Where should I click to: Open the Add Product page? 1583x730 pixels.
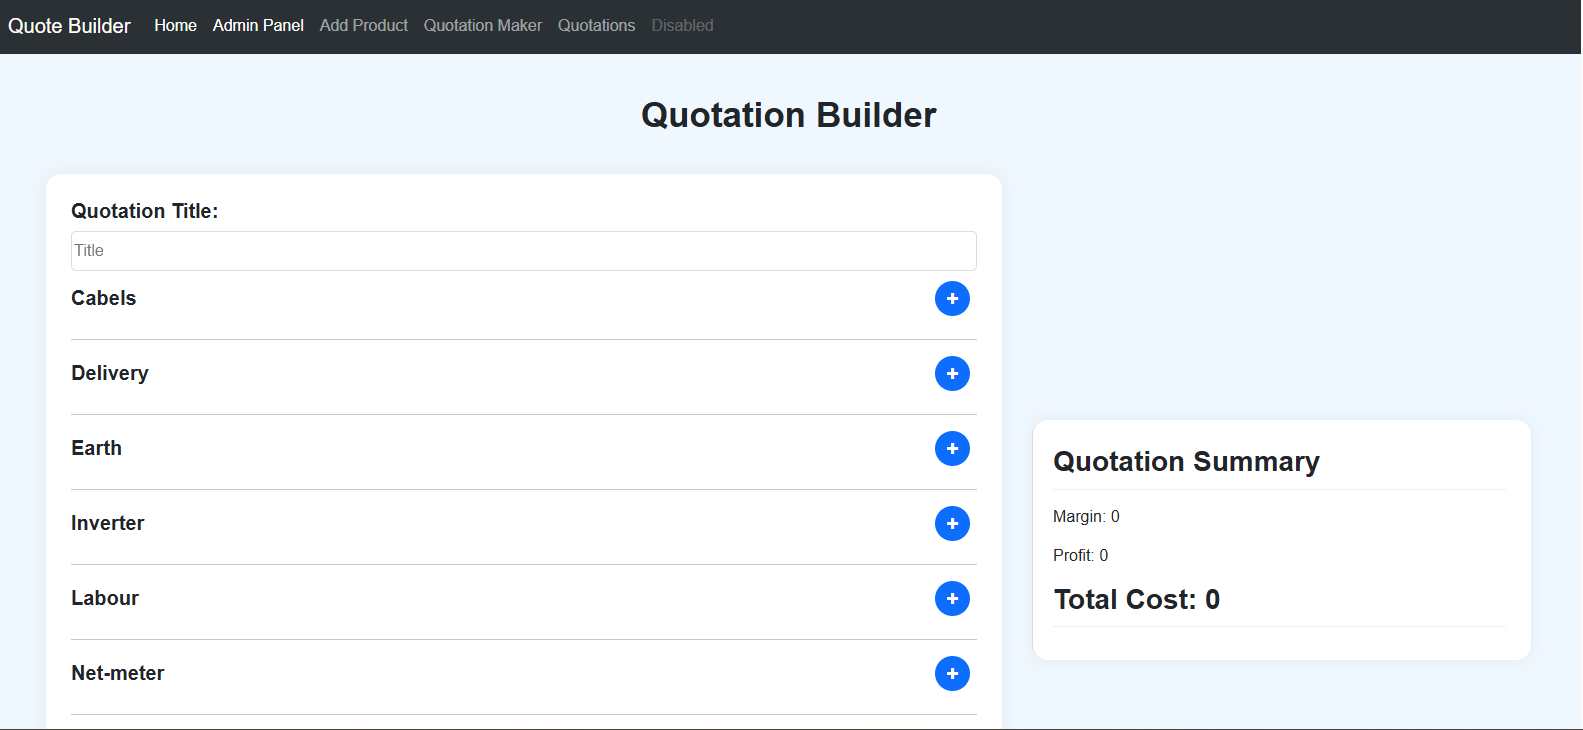pos(363,26)
